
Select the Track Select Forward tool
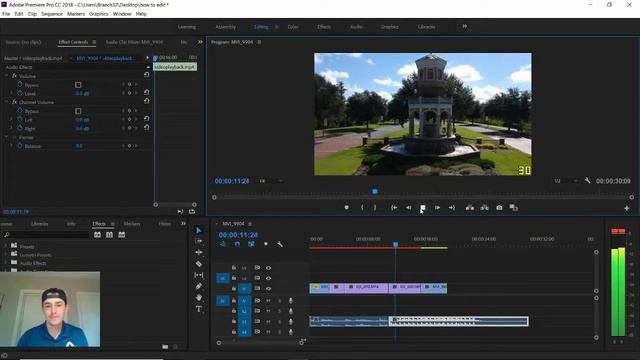(x=199, y=241)
